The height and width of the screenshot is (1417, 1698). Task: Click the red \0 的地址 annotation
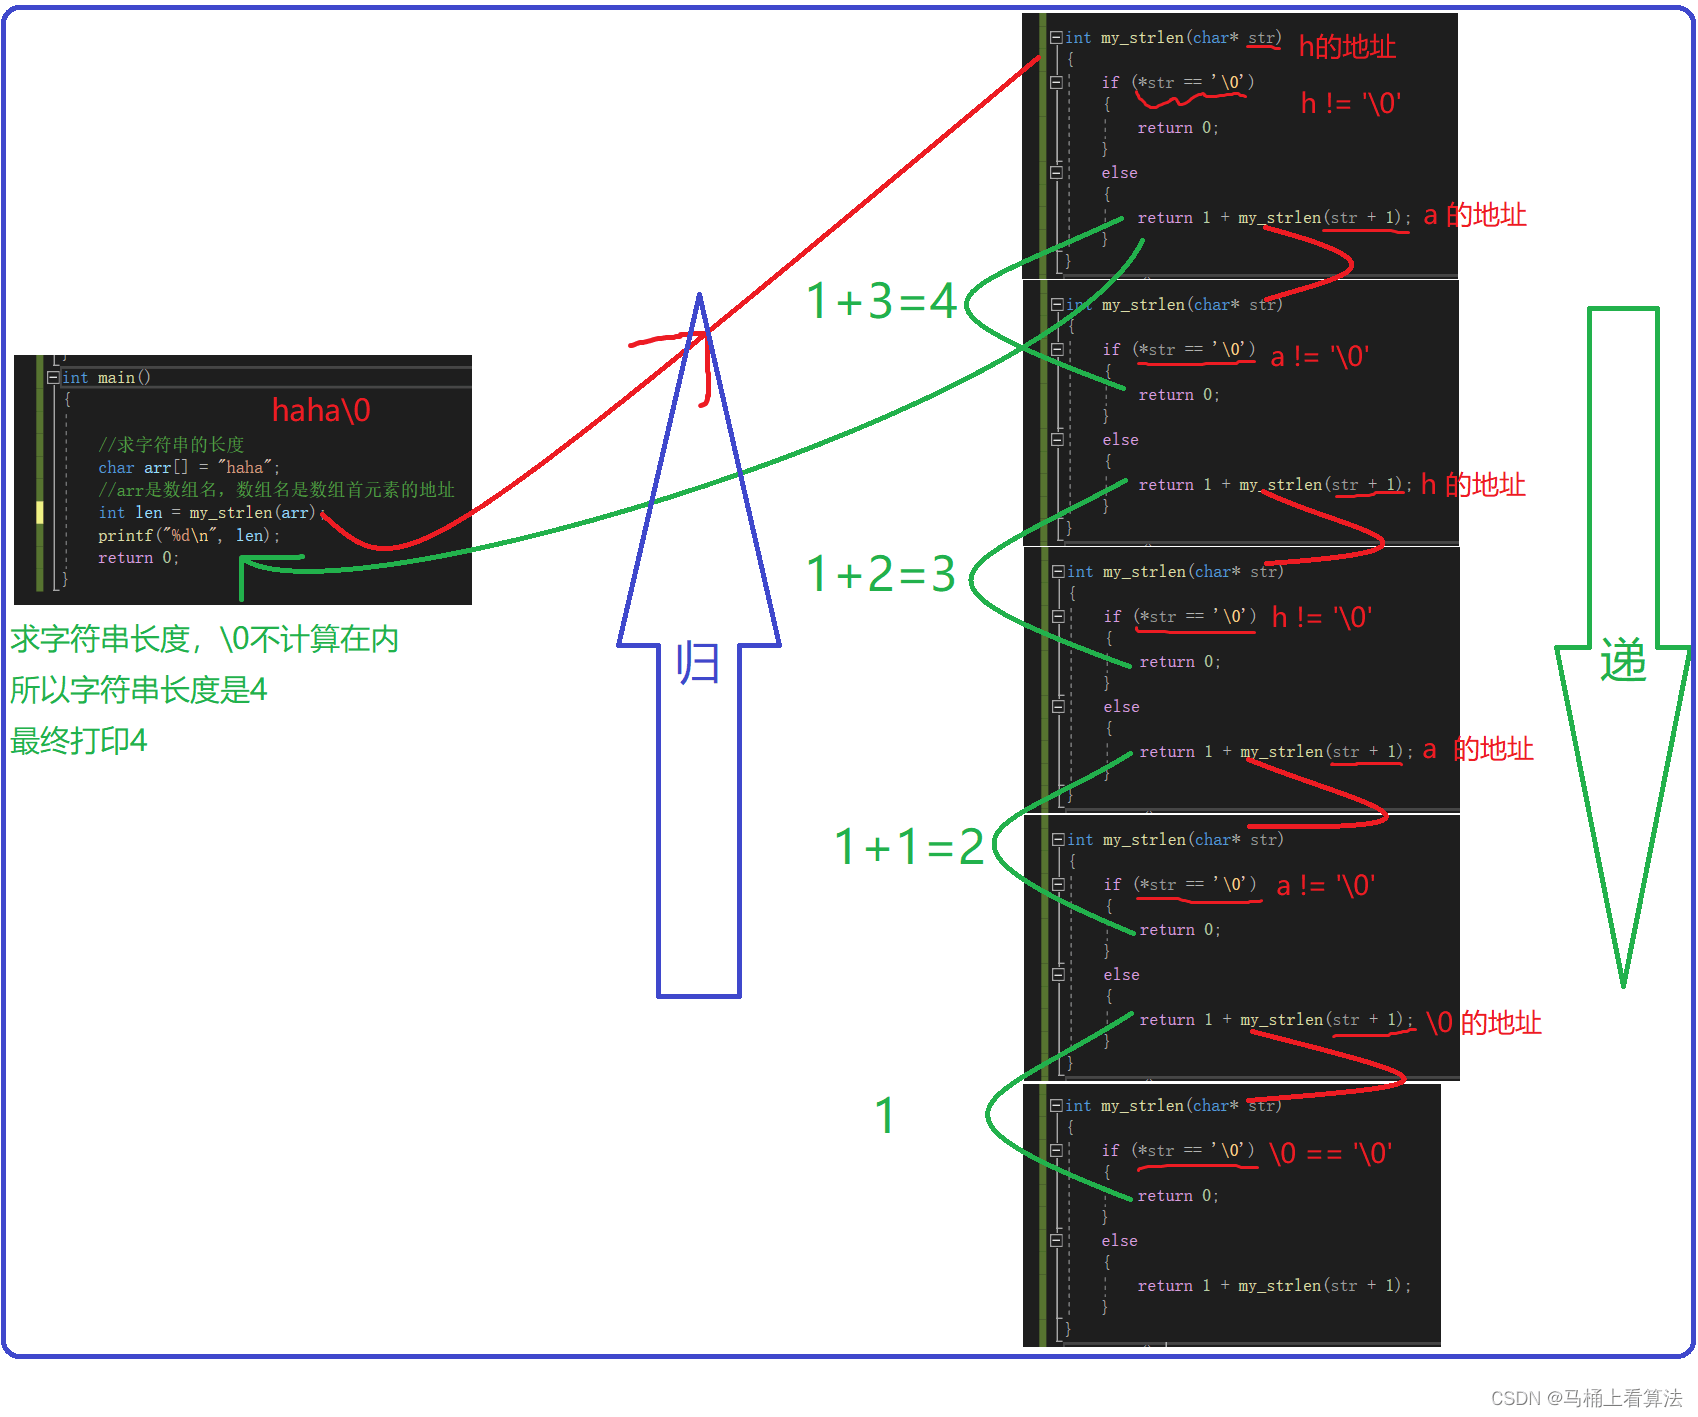point(1483,1022)
